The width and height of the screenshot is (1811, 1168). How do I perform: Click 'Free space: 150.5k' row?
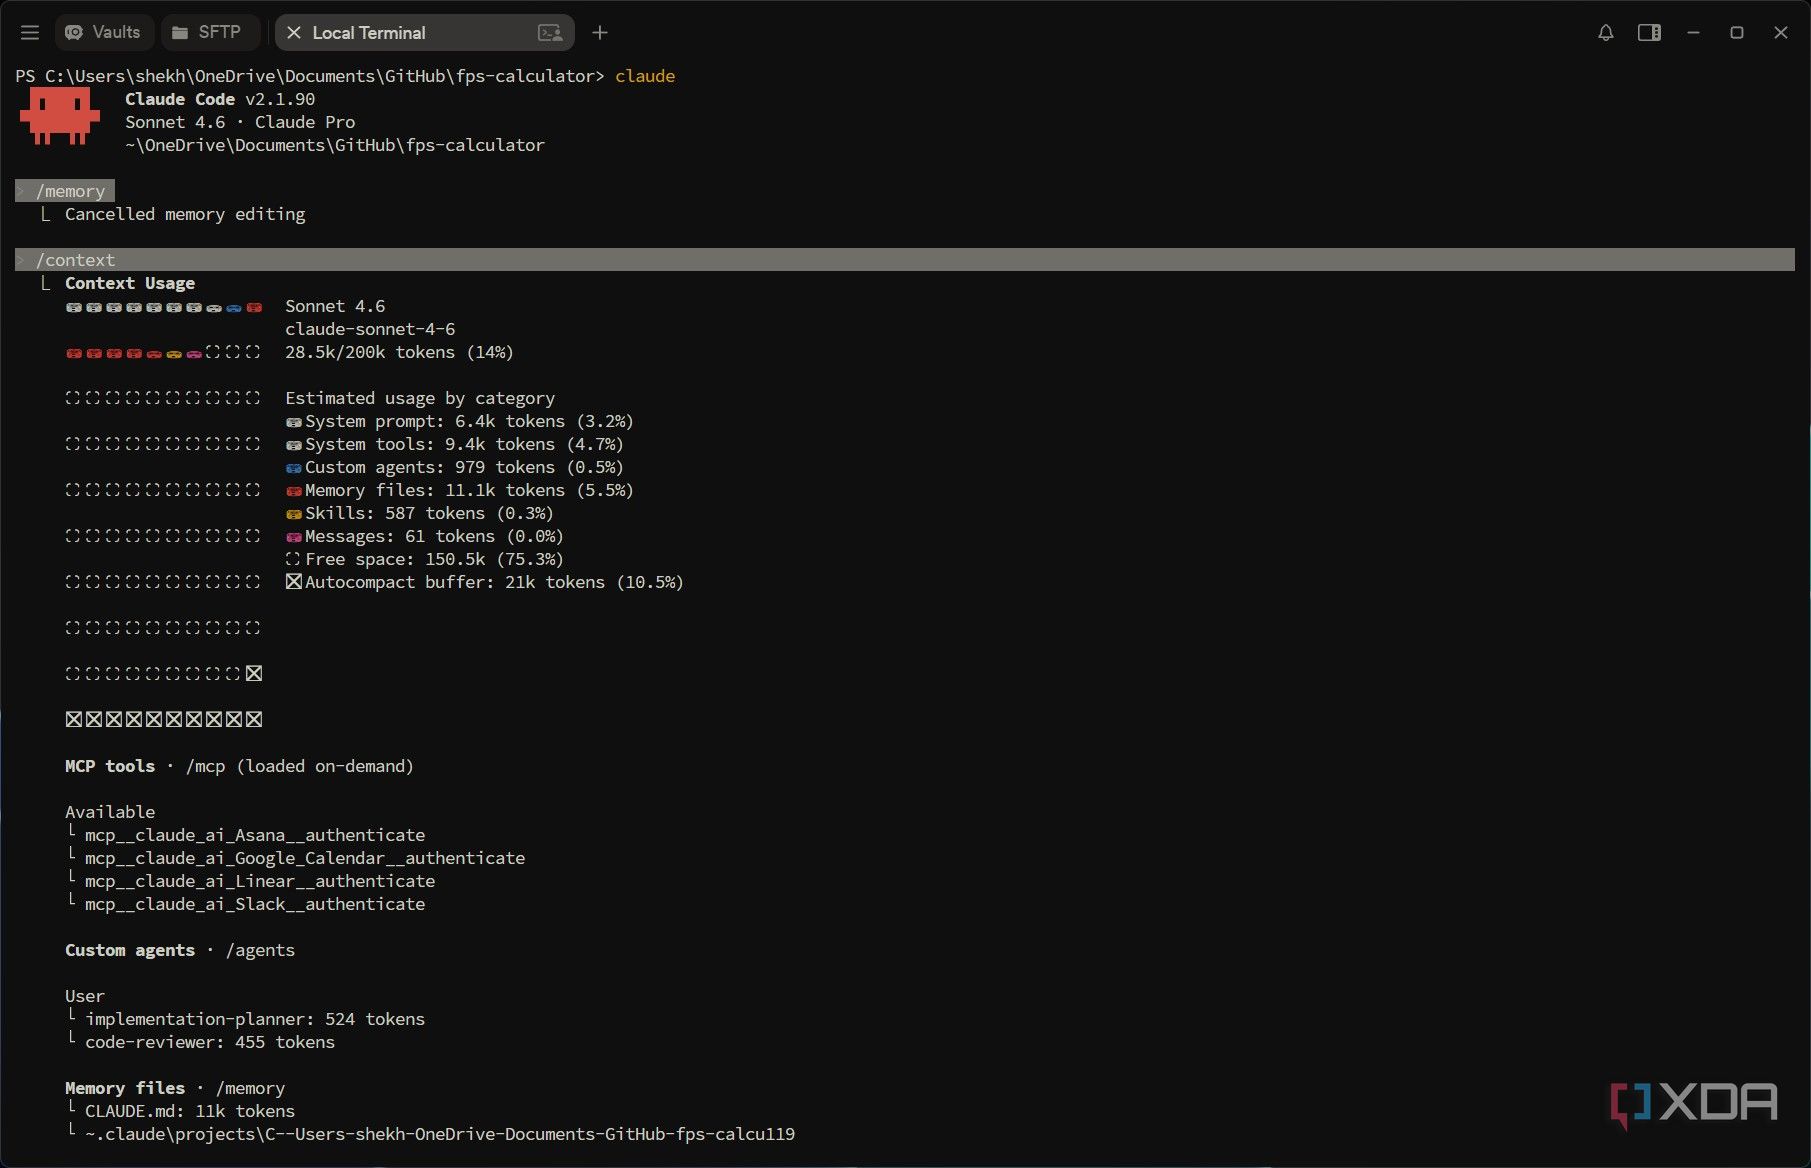(424, 559)
